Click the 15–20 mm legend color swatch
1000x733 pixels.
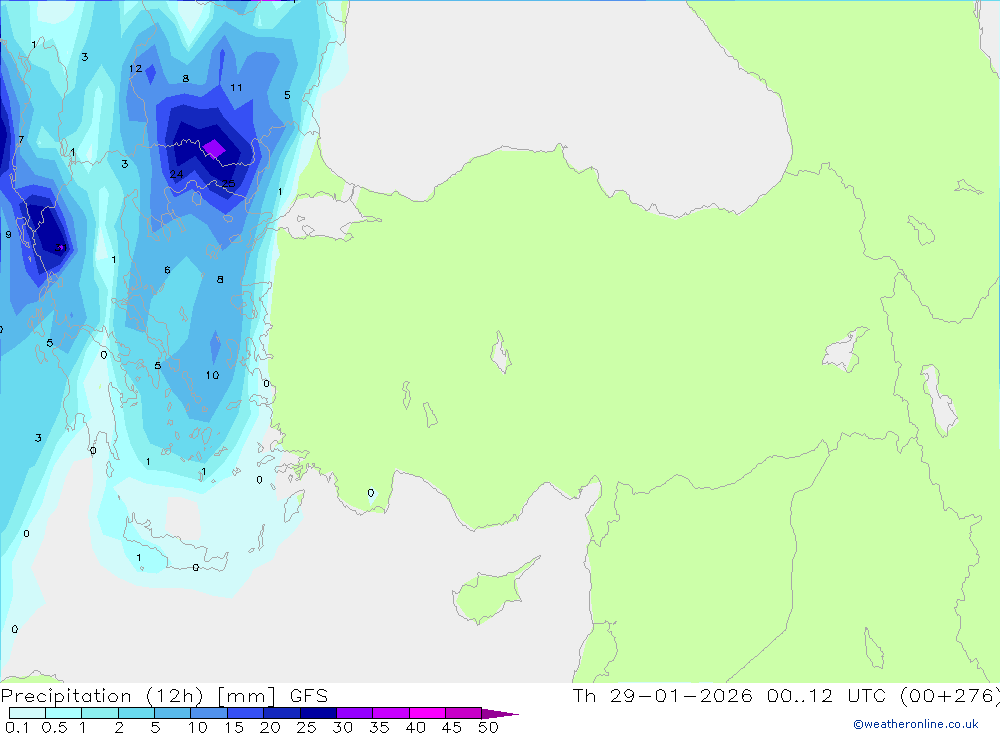click(246, 713)
